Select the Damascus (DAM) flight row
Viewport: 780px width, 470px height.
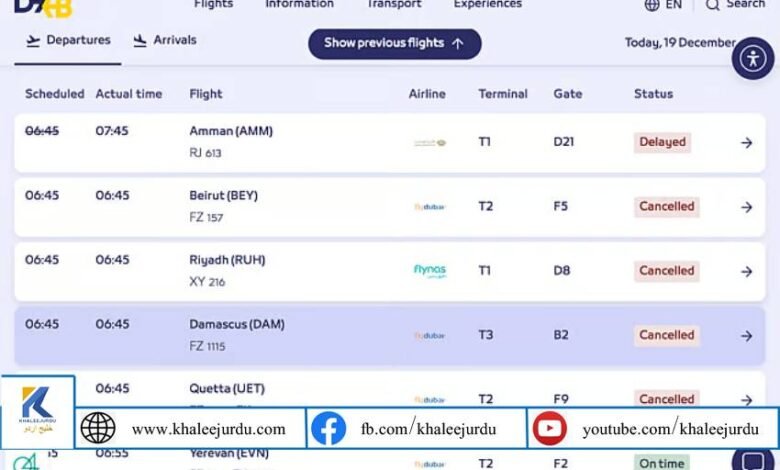tap(300, 335)
